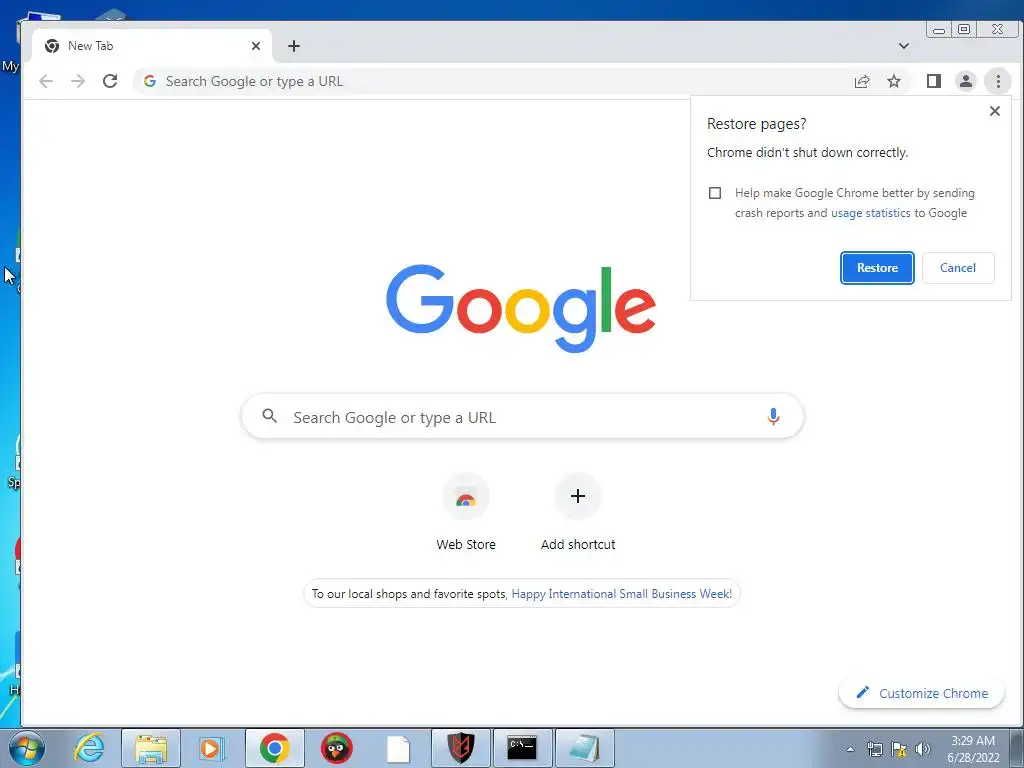This screenshot has height=768, width=1024.
Task: Open the Action Center flag icon
Action: pyautogui.click(x=899, y=749)
